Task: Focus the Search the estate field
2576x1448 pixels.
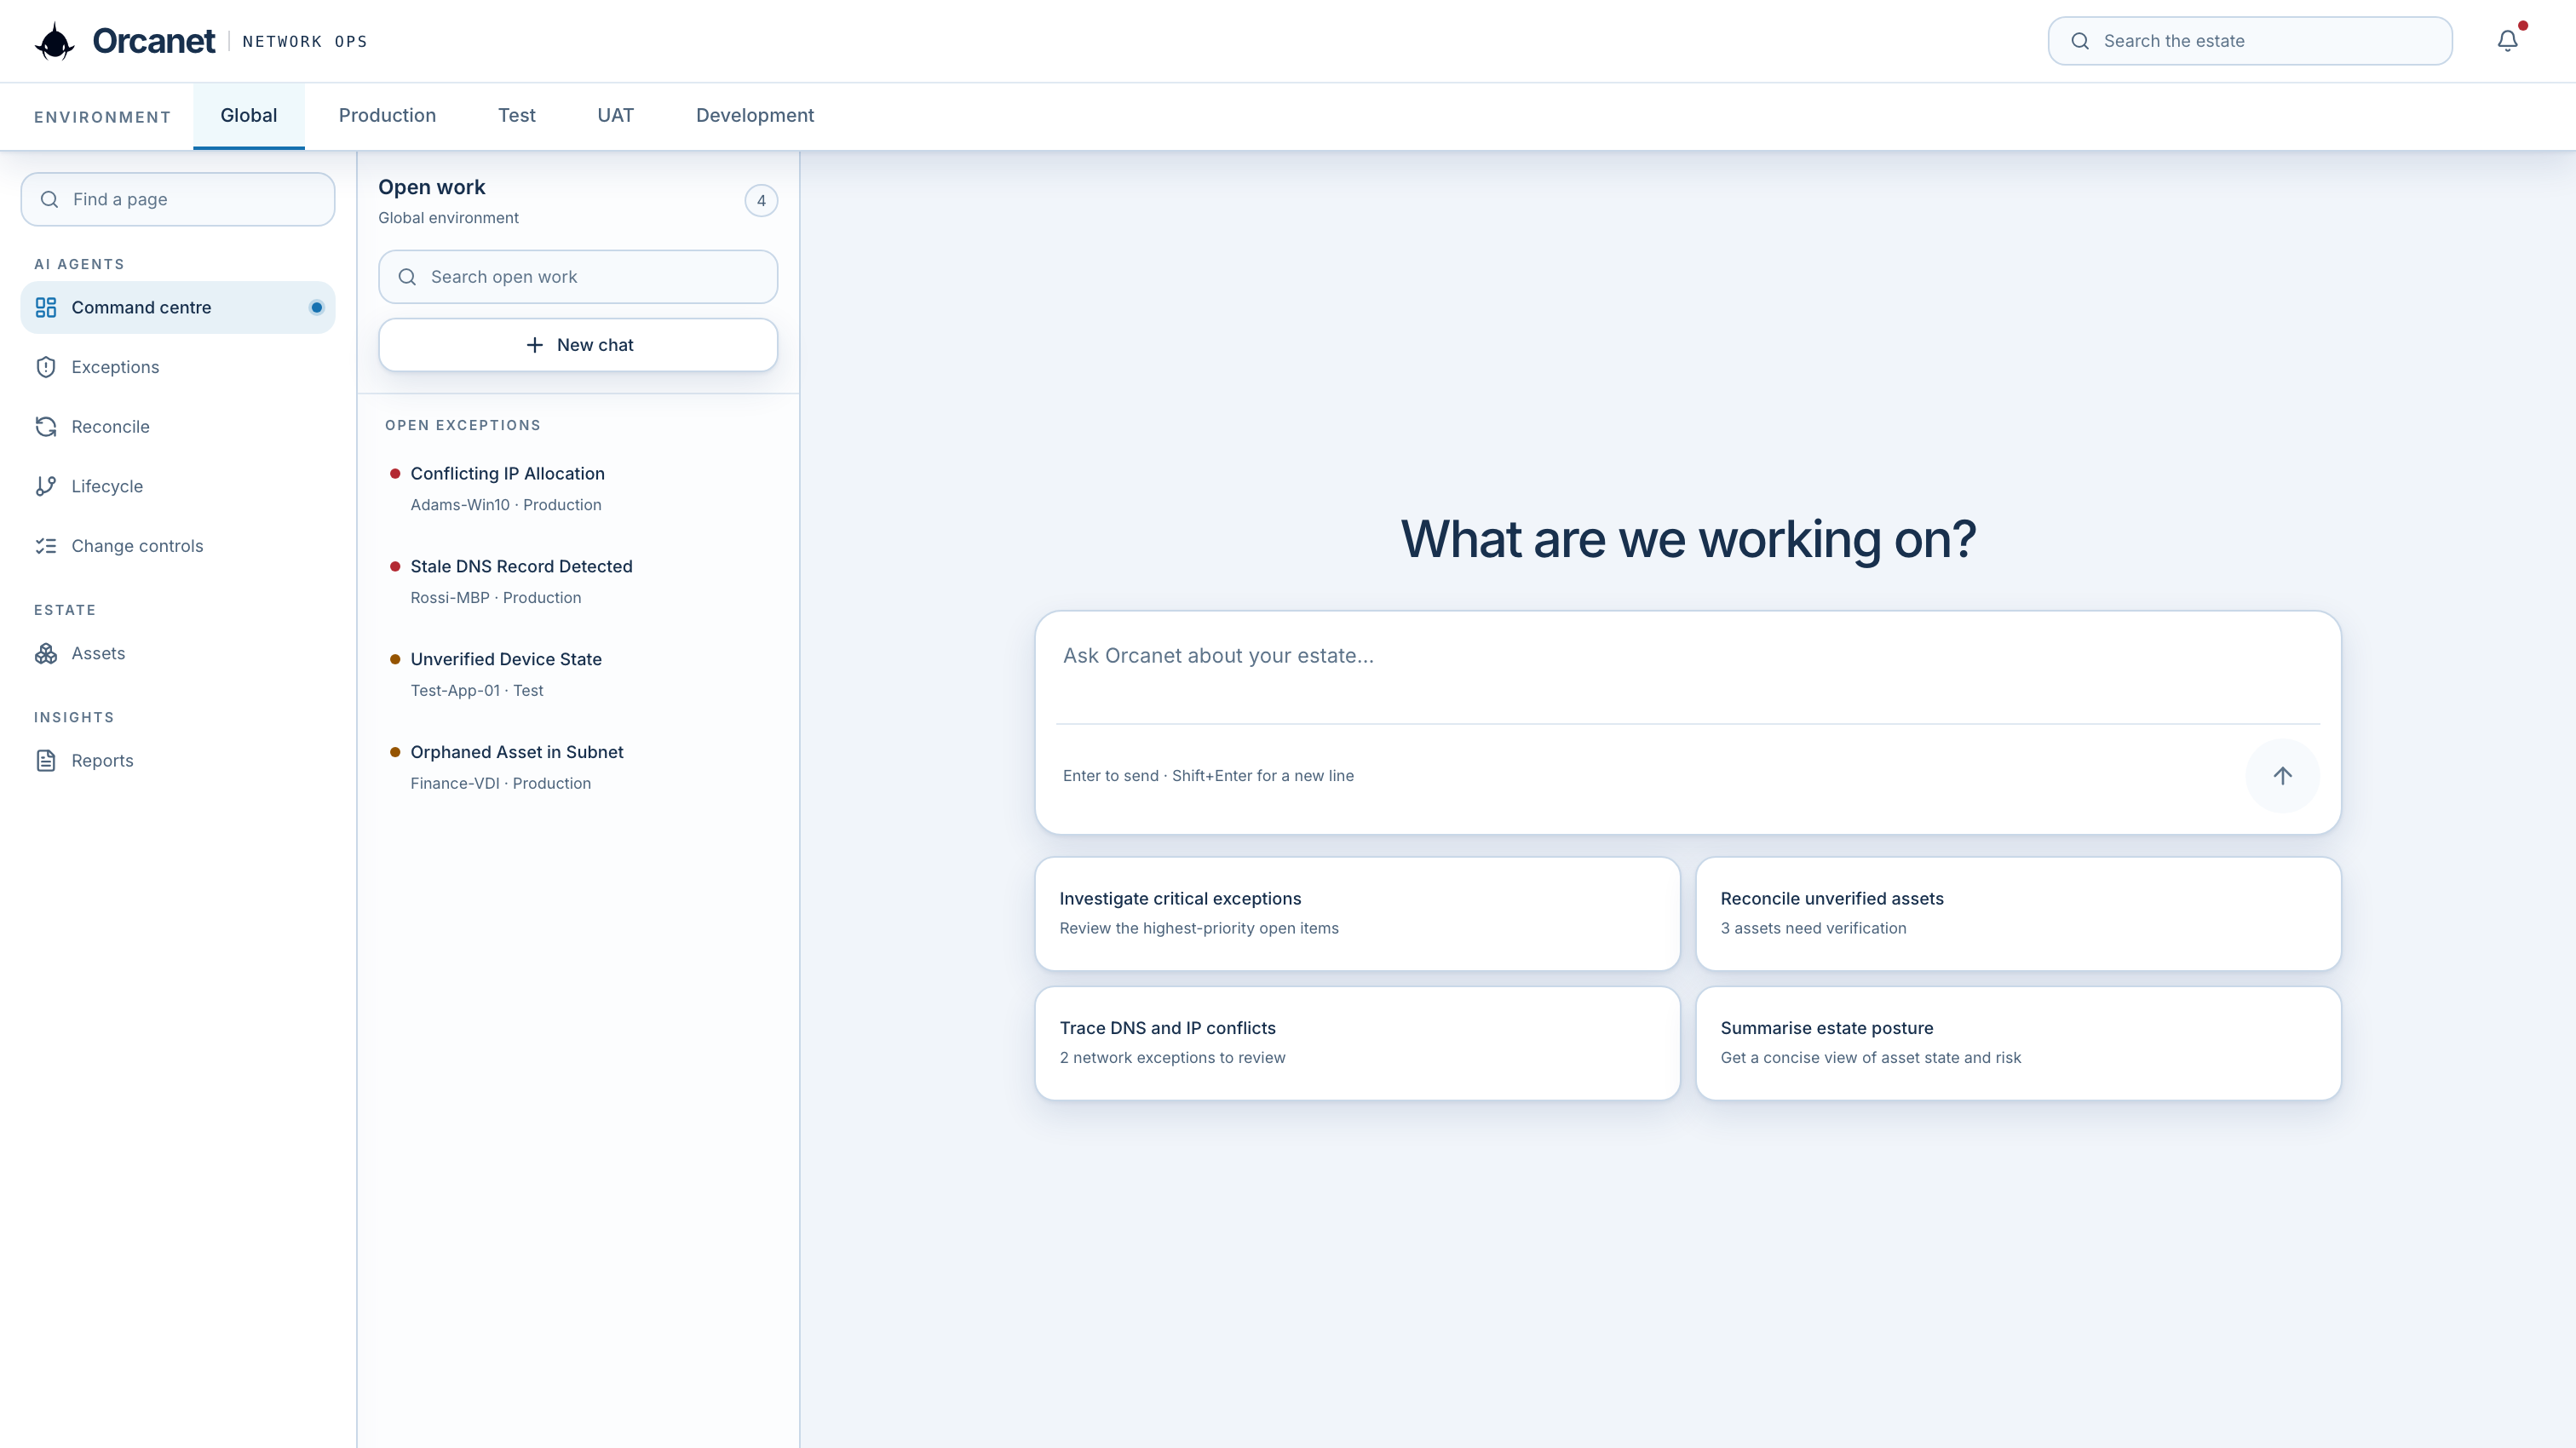Action: (x=2250, y=41)
